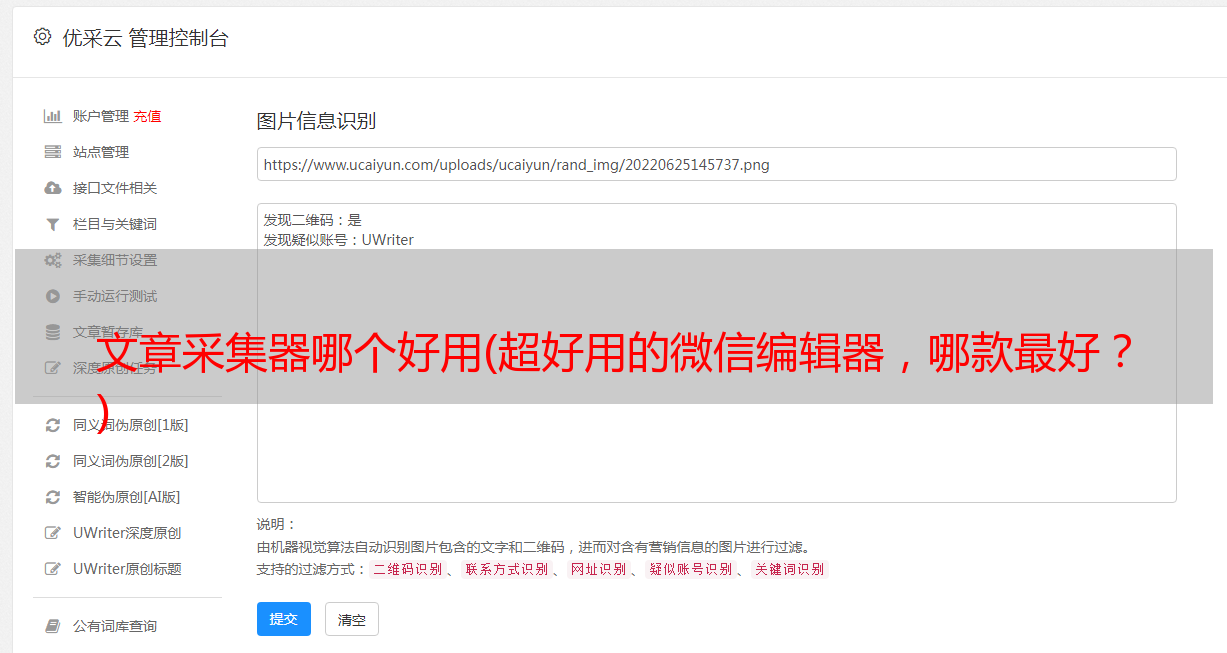The width and height of the screenshot is (1227, 653).
Task: Click the 发现疑似账号：UWriter result line
Action: click(x=338, y=240)
